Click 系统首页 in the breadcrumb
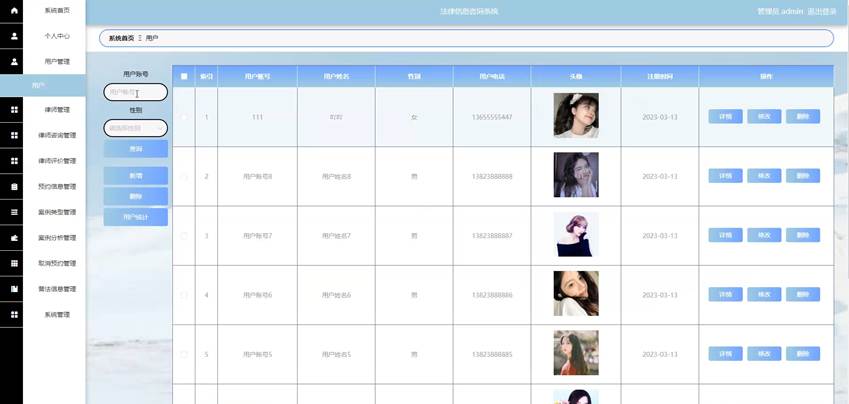Screen dimensions: 849x404 coord(121,38)
